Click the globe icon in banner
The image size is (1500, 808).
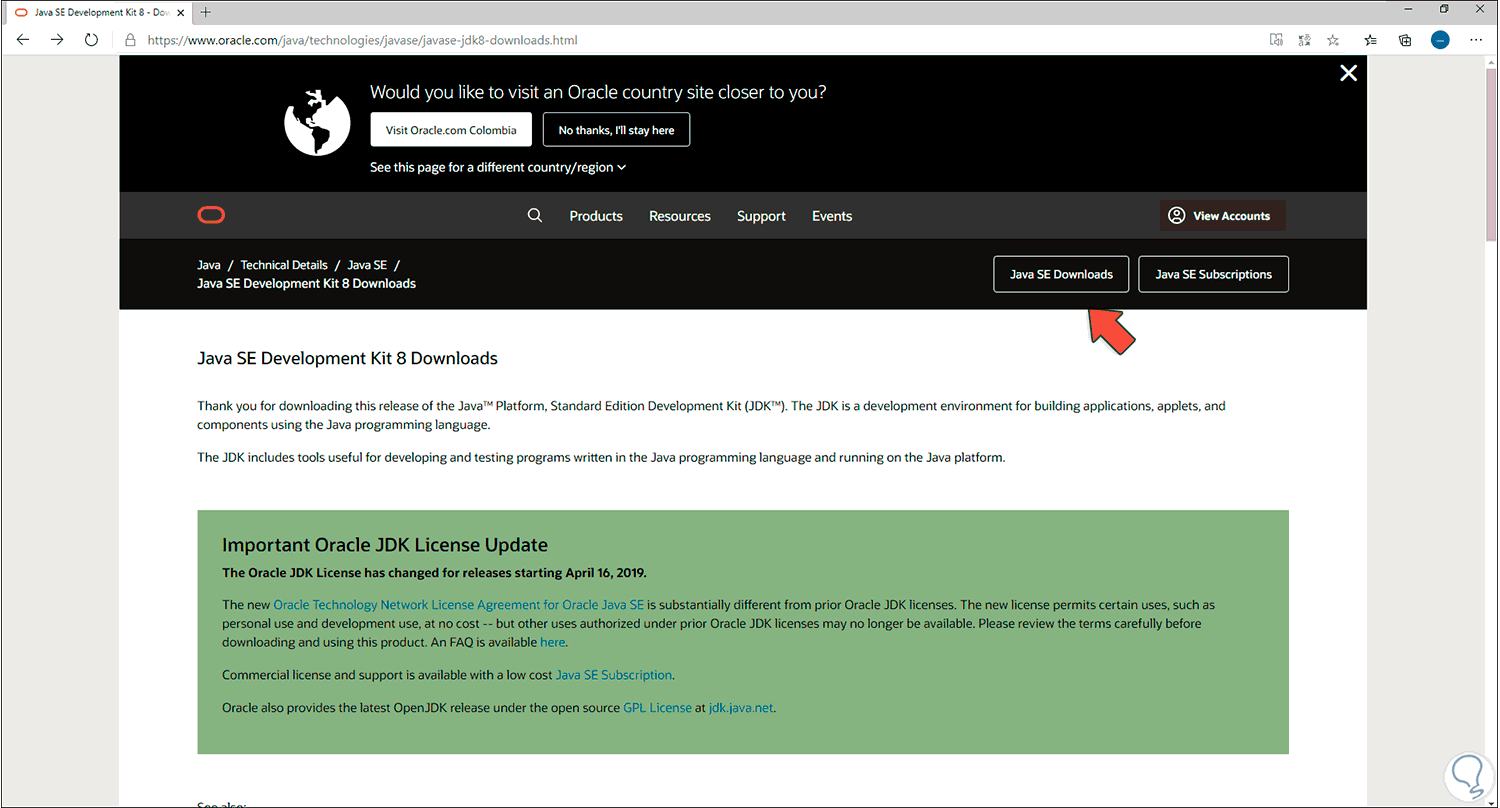point(317,123)
